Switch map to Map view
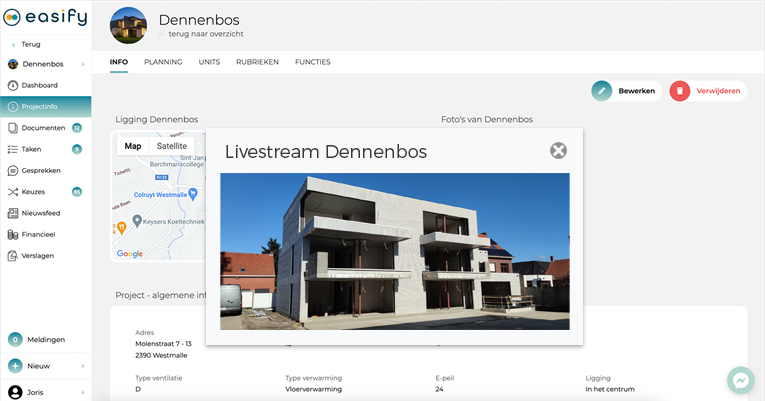This screenshot has height=401, width=765. [132, 146]
